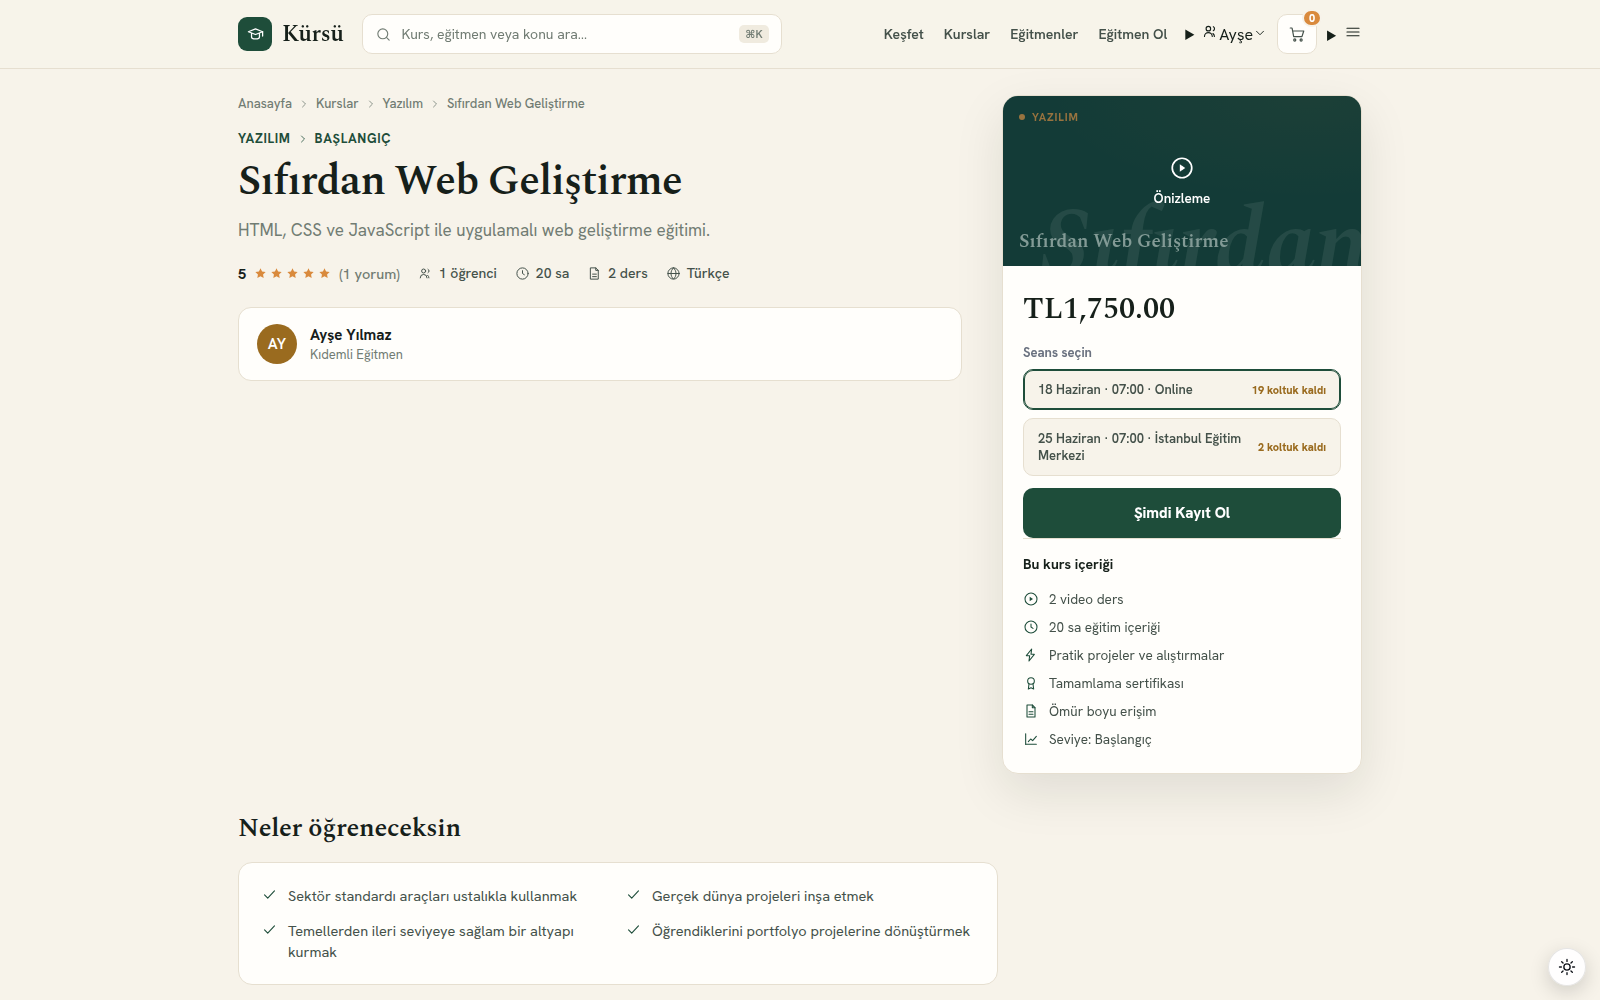Select the 18 Haziran Online session
Image resolution: width=1600 pixels, height=1000 pixels.
click(x=1182, y=390)
